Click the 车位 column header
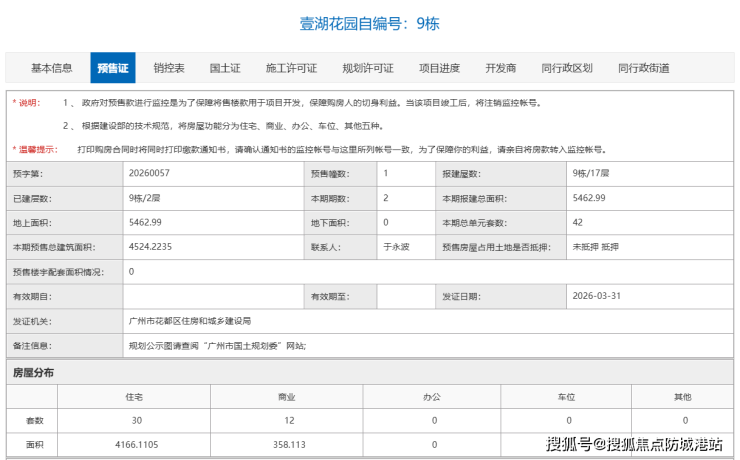This screenshot has height=460, width=740. pos(566,397)
